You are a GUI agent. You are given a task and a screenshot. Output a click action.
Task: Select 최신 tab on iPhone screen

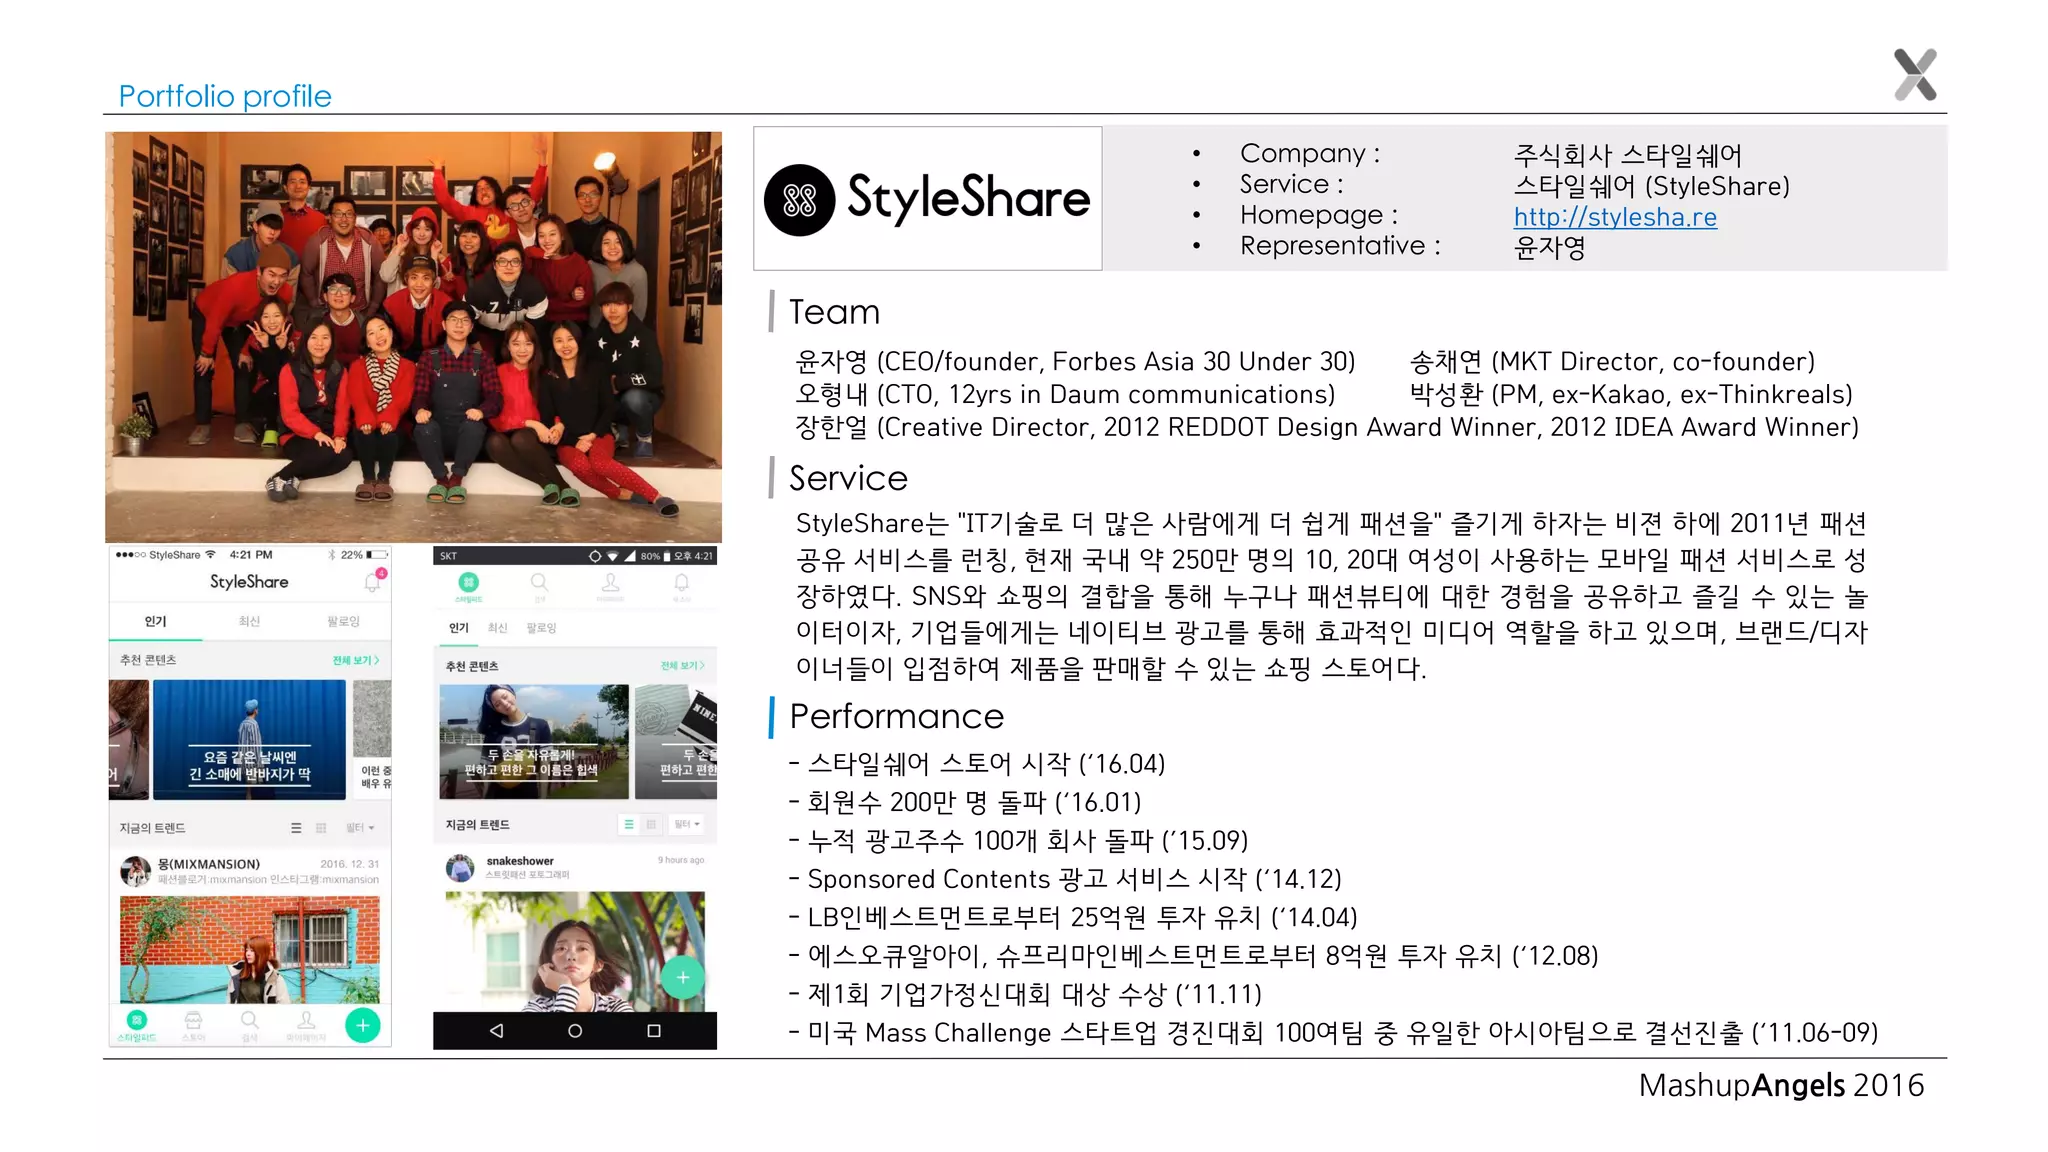[249, 621]
